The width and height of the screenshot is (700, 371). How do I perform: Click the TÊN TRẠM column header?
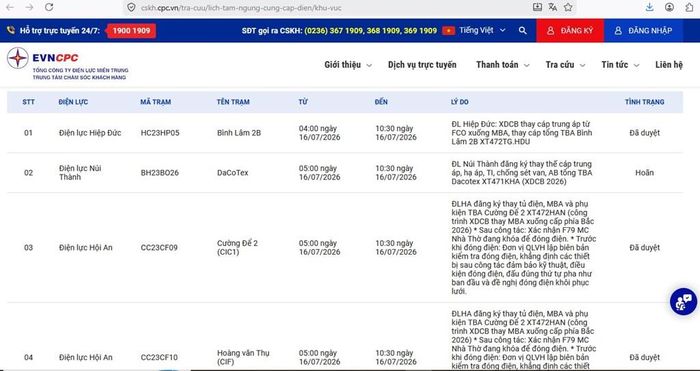pyautogui.click(x=233, y=102)
